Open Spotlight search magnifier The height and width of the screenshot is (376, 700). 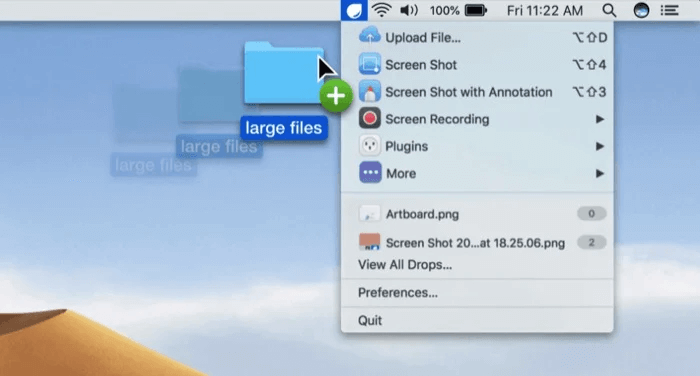(x=609, y=10)
